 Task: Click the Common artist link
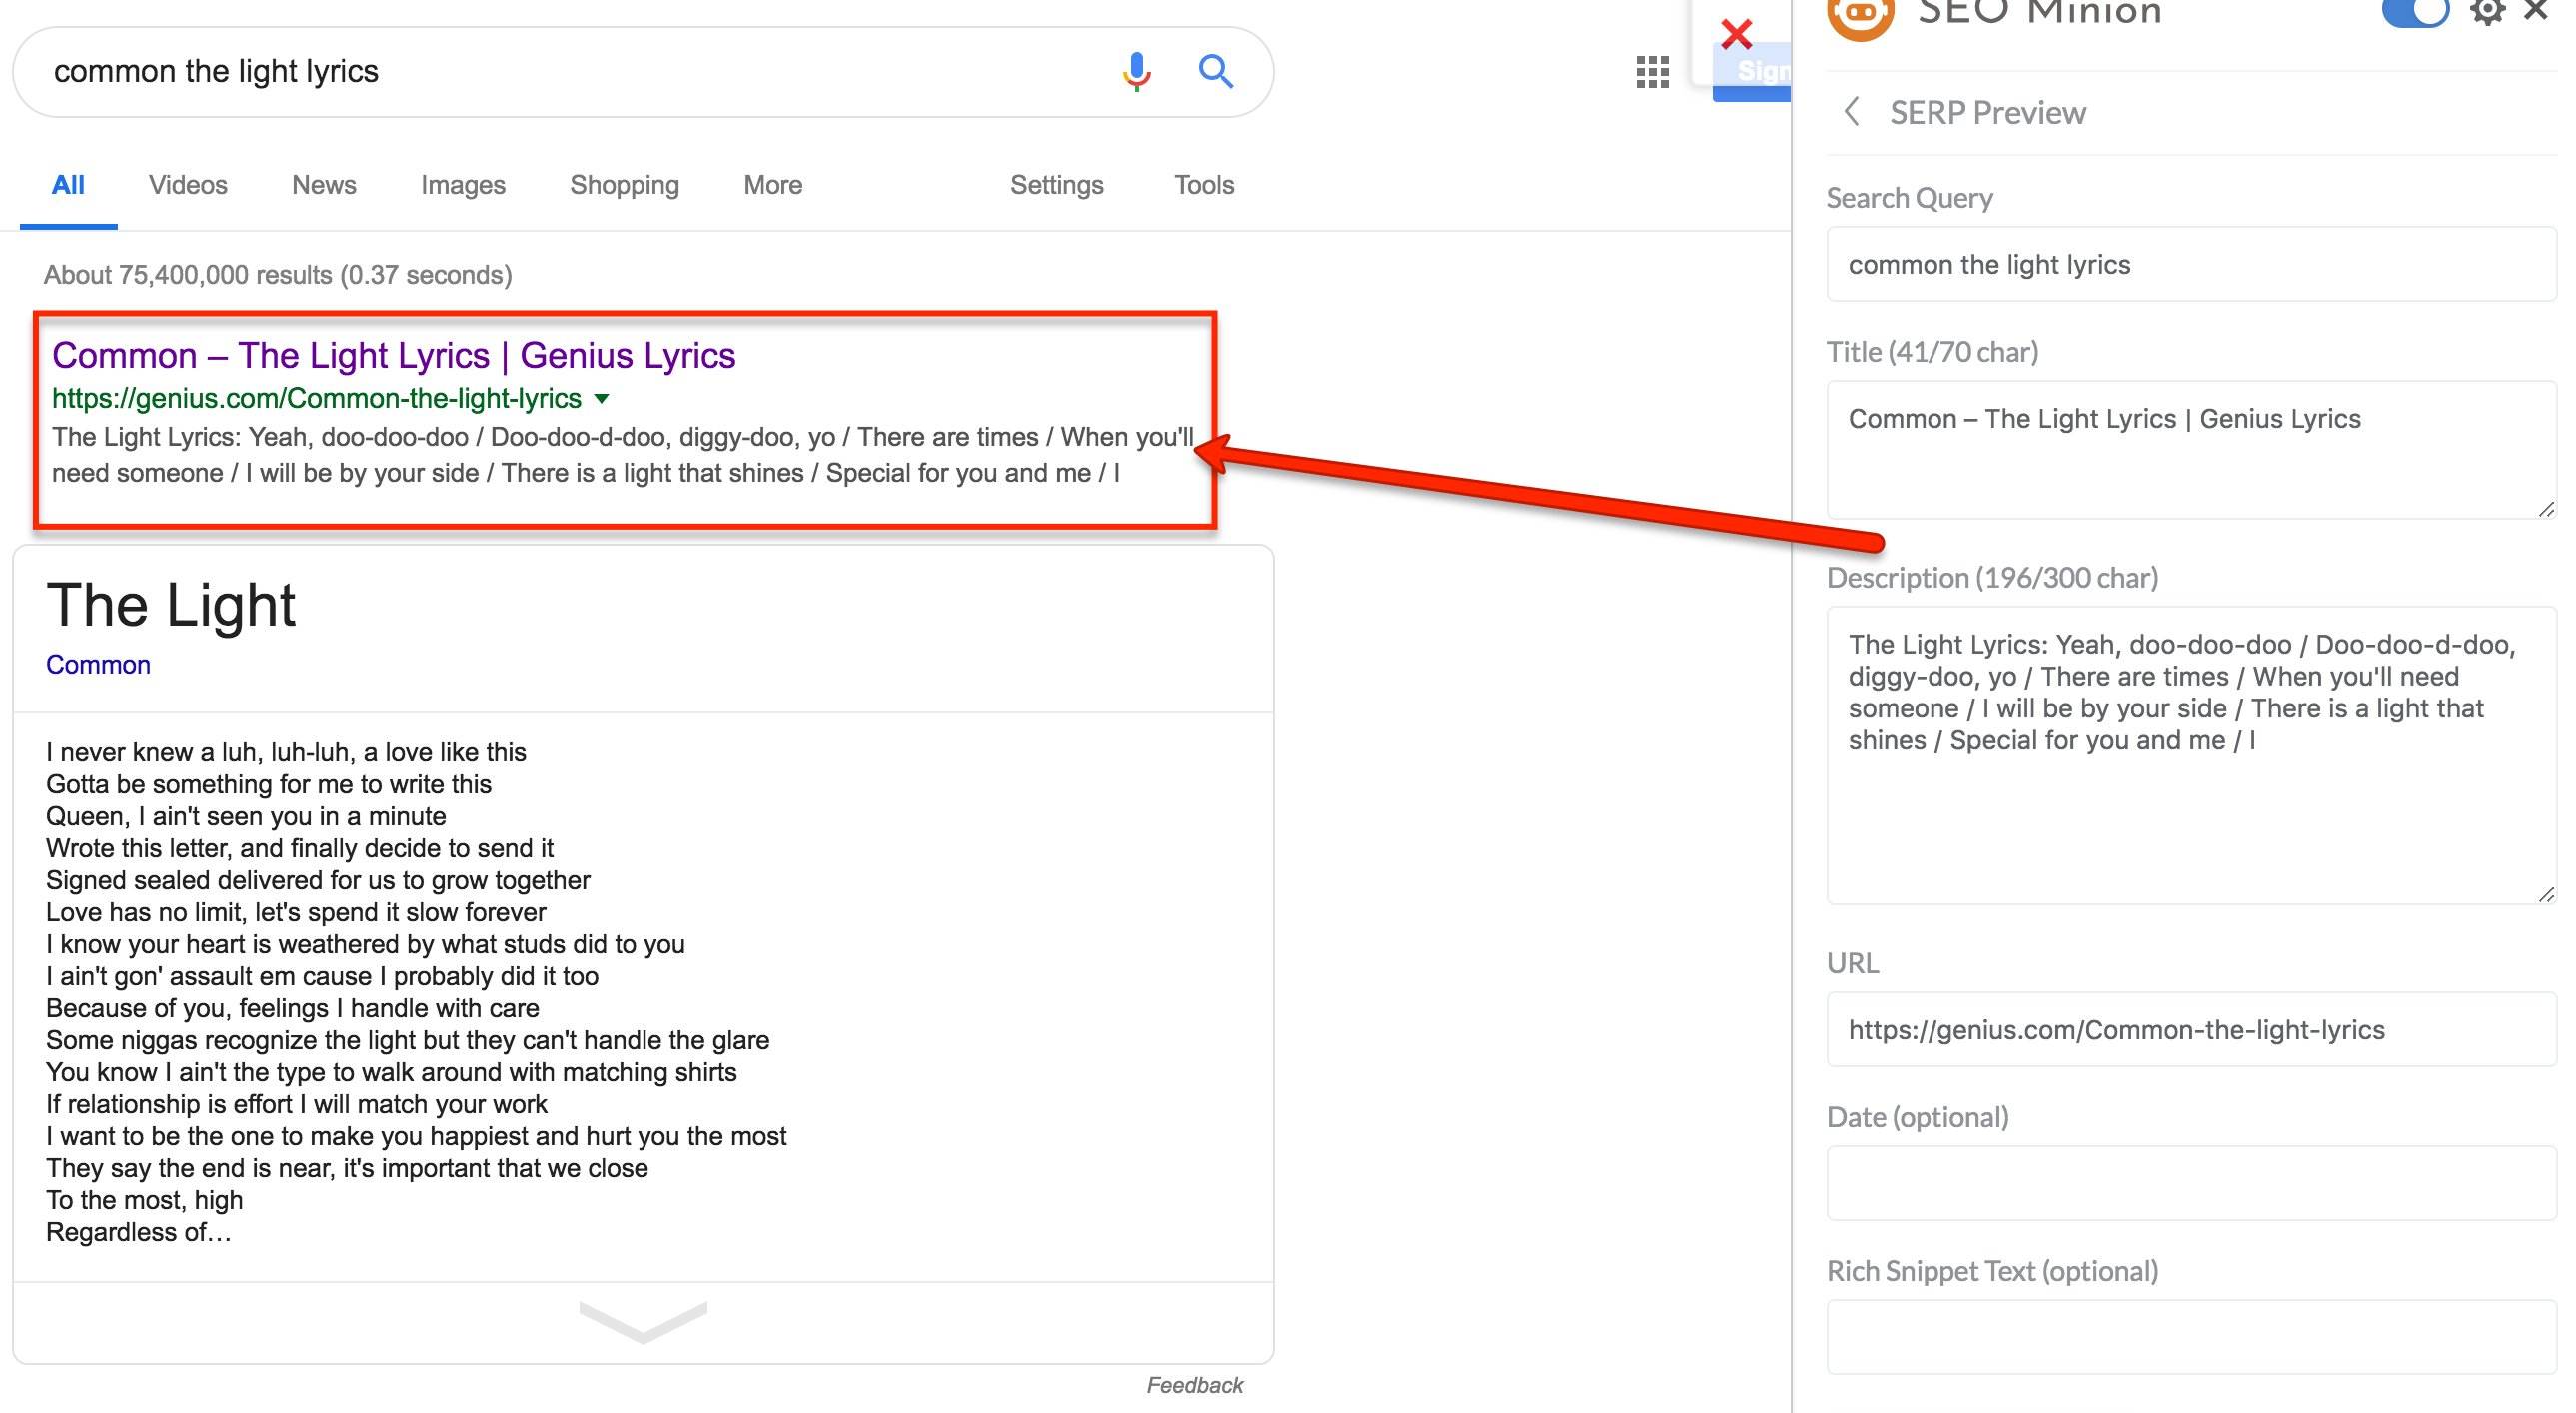tap(98, 665)
